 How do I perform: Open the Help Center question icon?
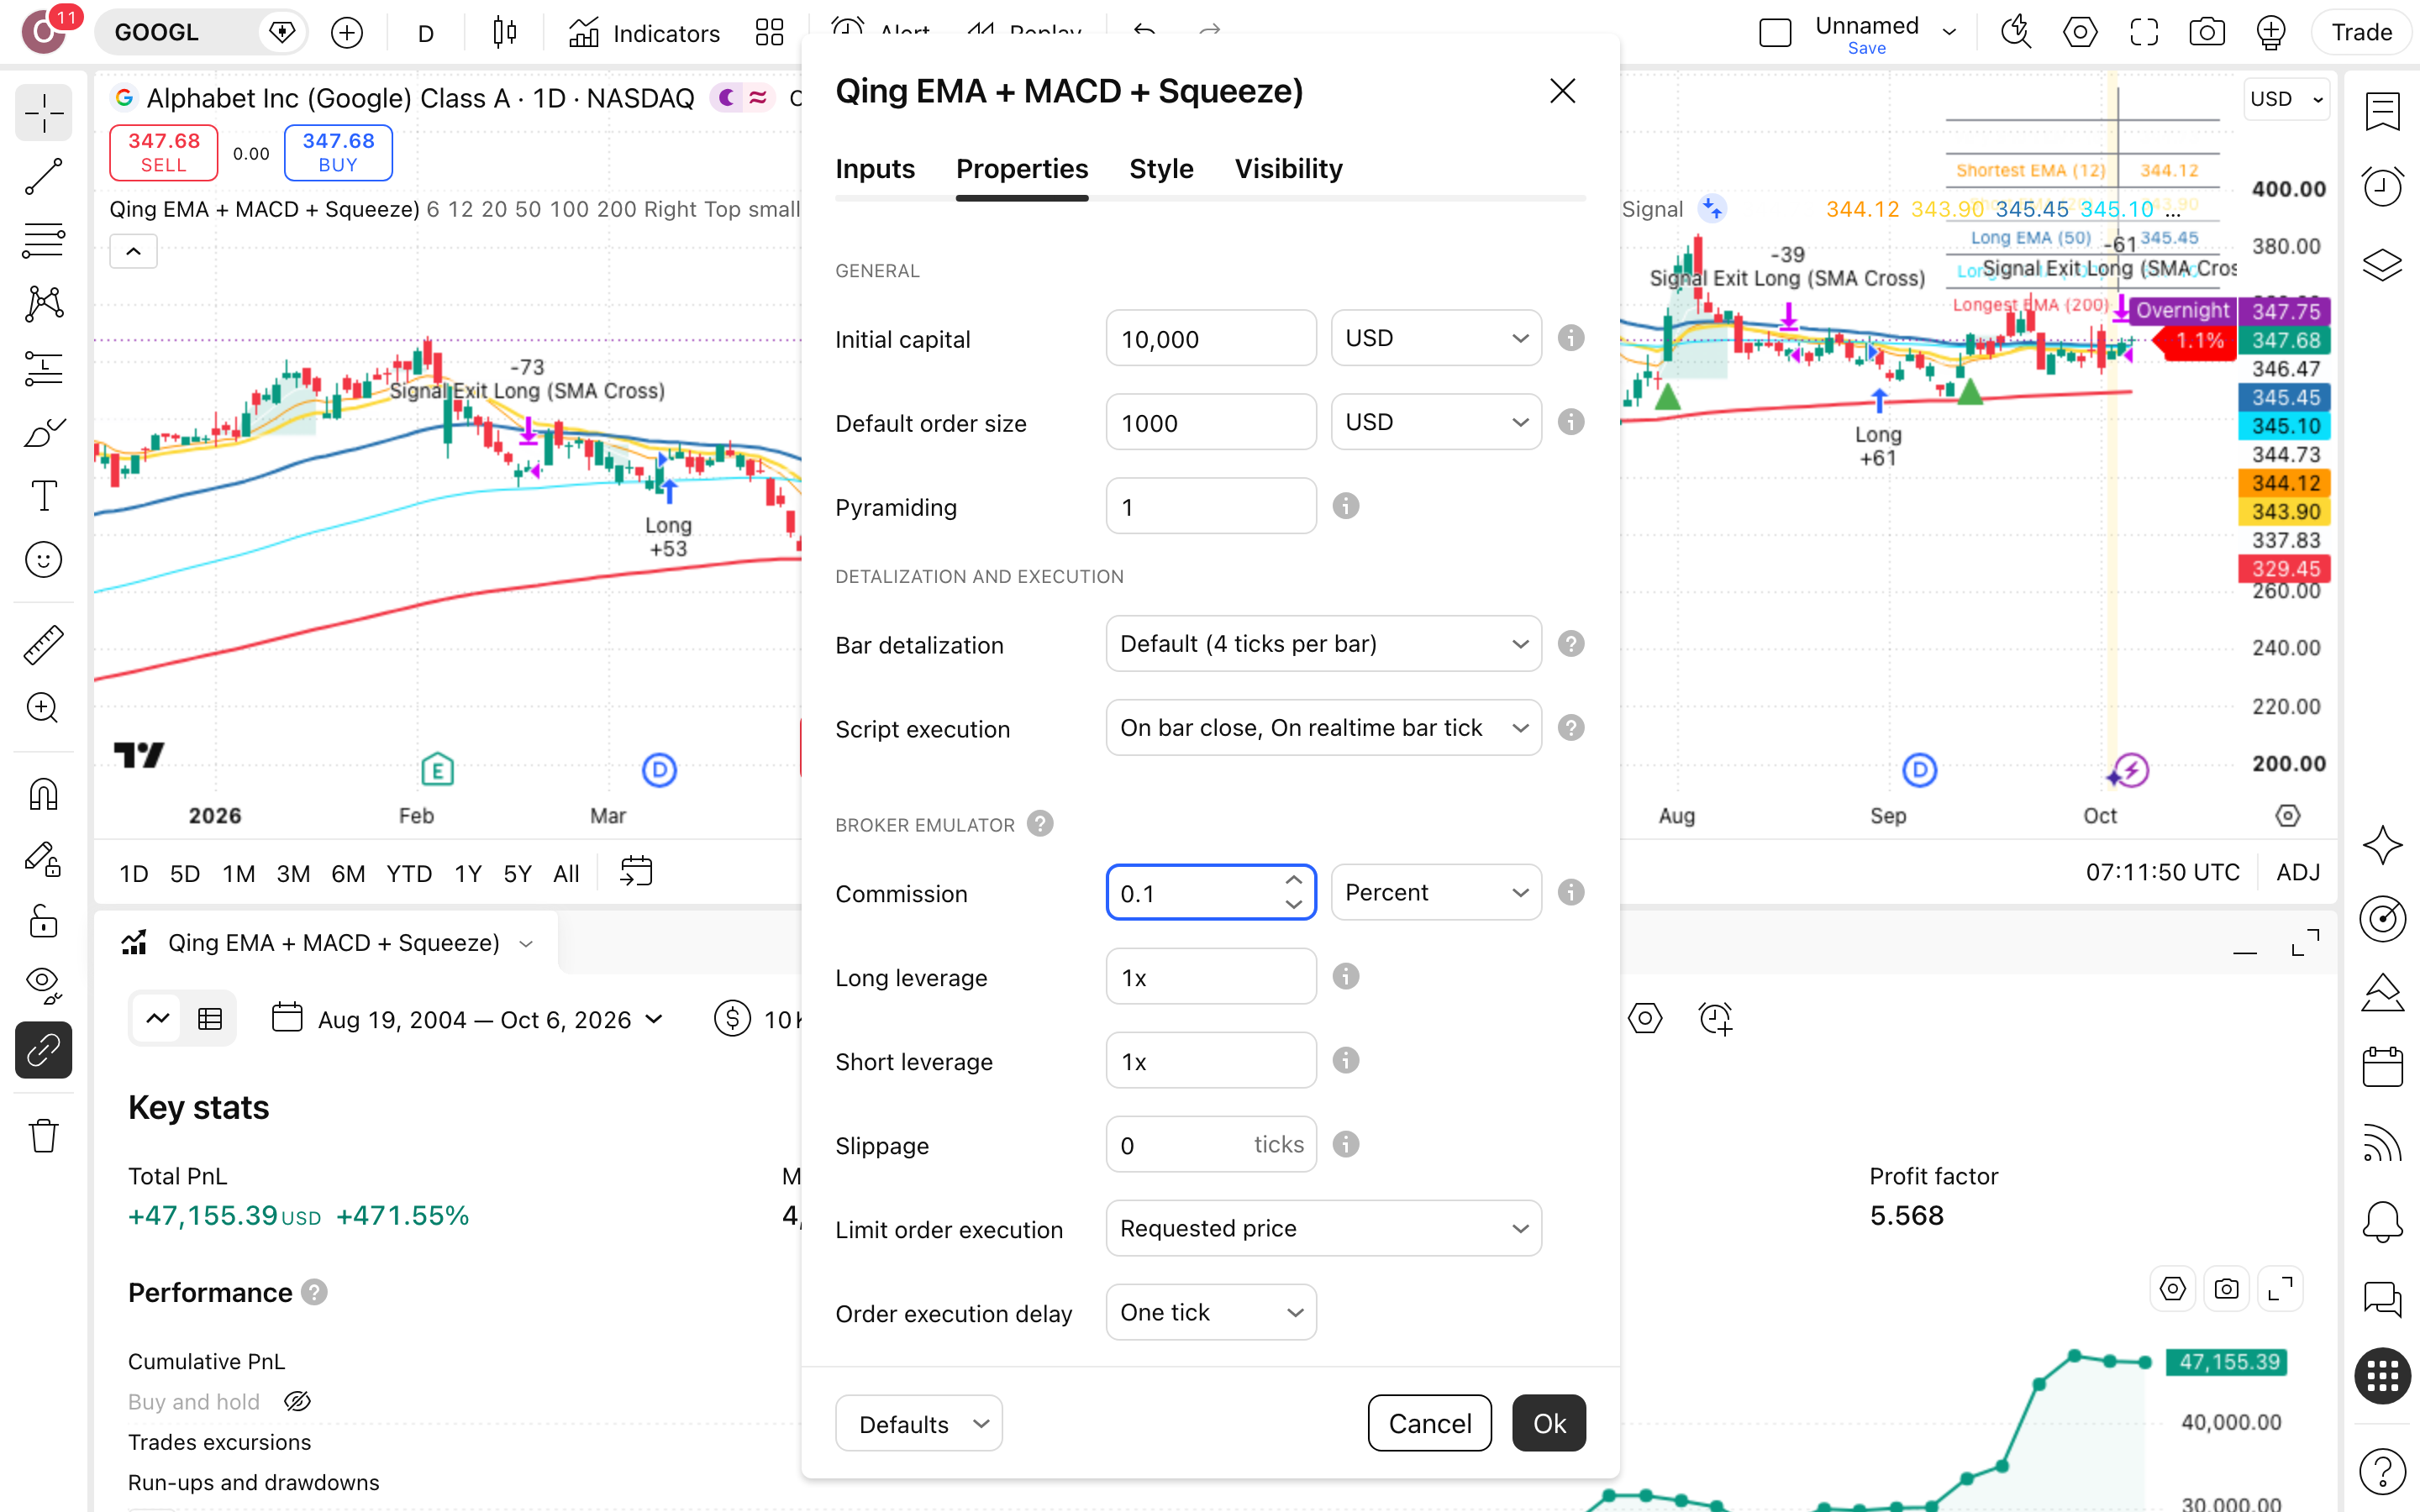(x=2382, y=1471)
